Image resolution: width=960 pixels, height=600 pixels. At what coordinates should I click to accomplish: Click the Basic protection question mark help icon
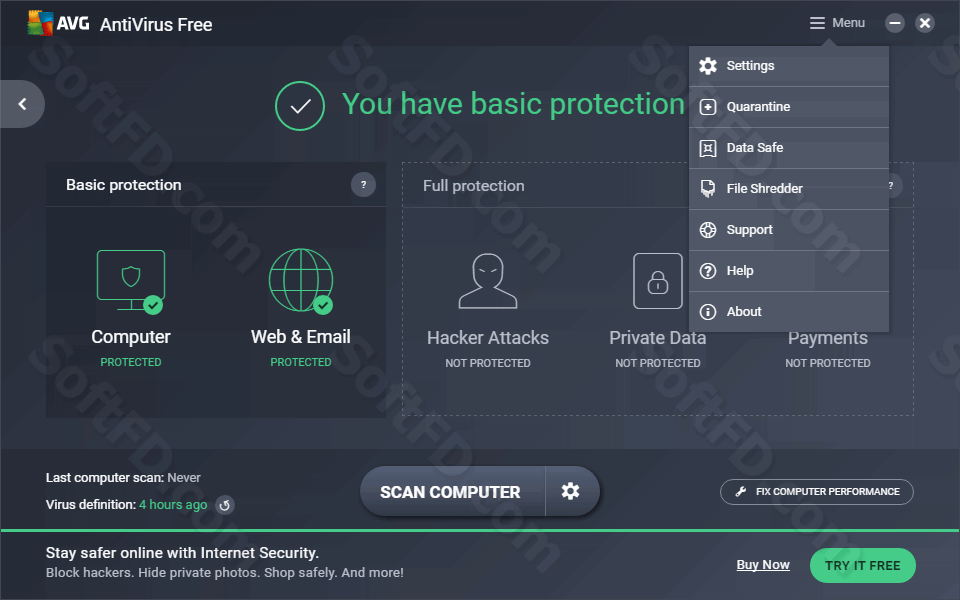point(363,184)
